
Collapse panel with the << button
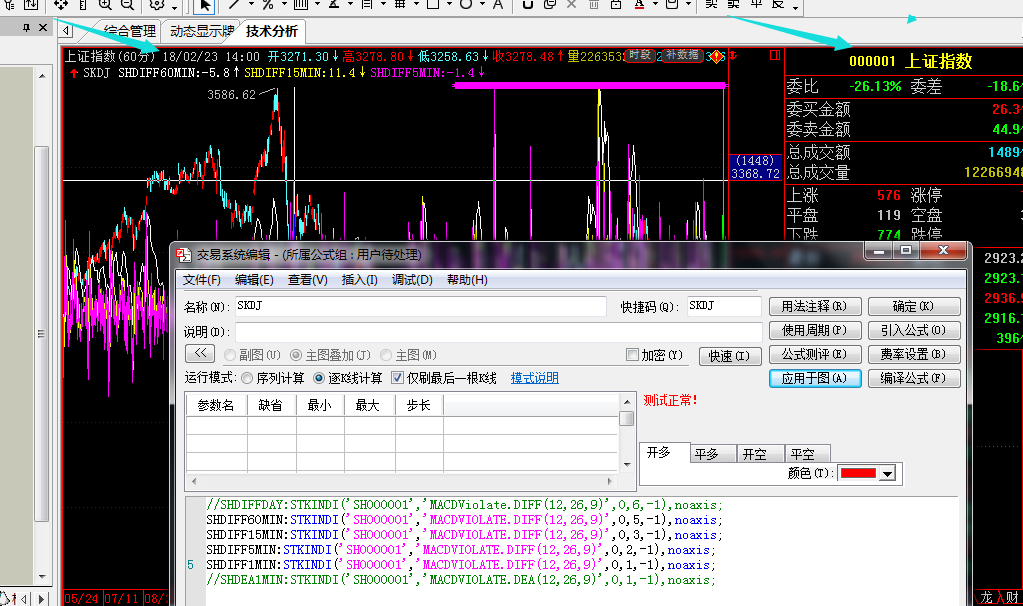200,354
